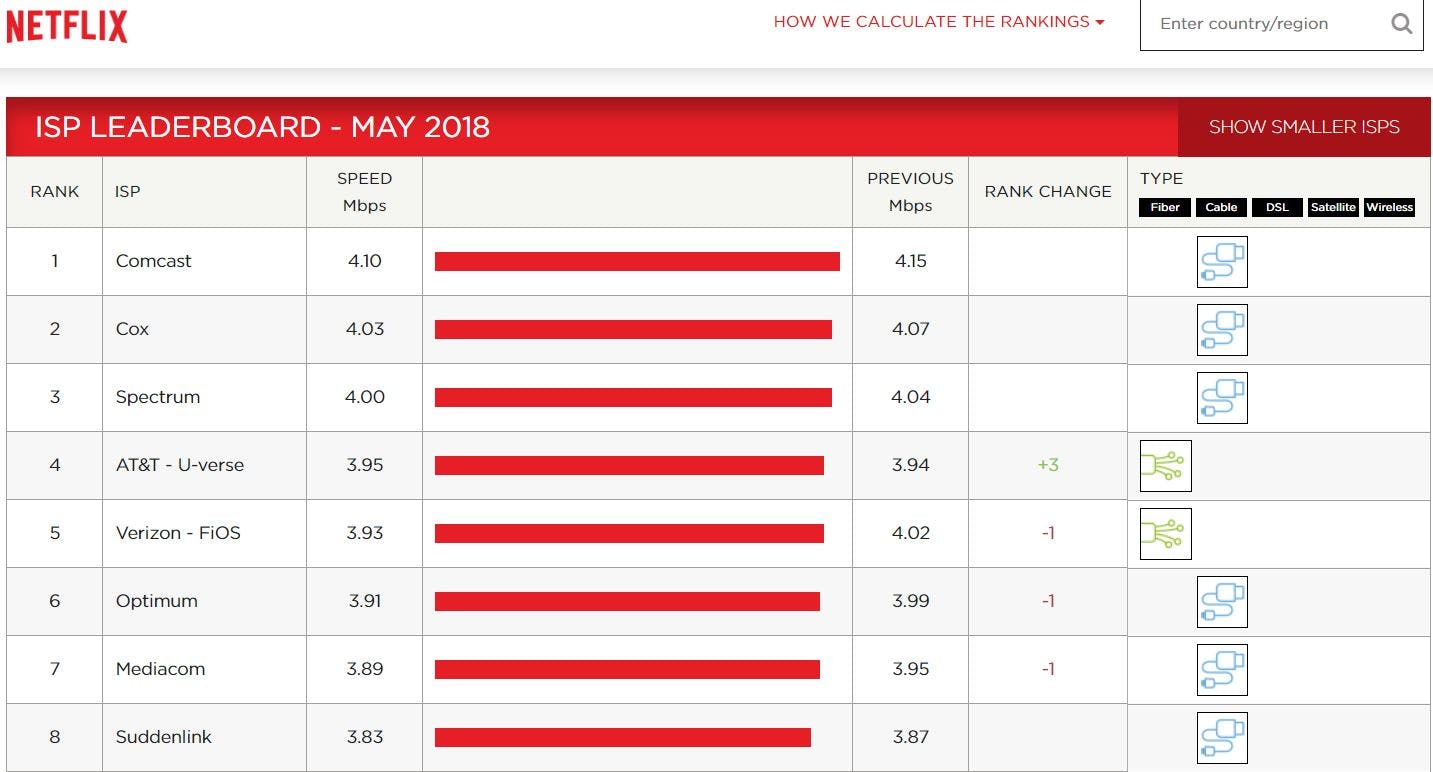Click Suddenlink's cable type icon
This screenshot has height=772, width=1433.
tap(1222, 738)
